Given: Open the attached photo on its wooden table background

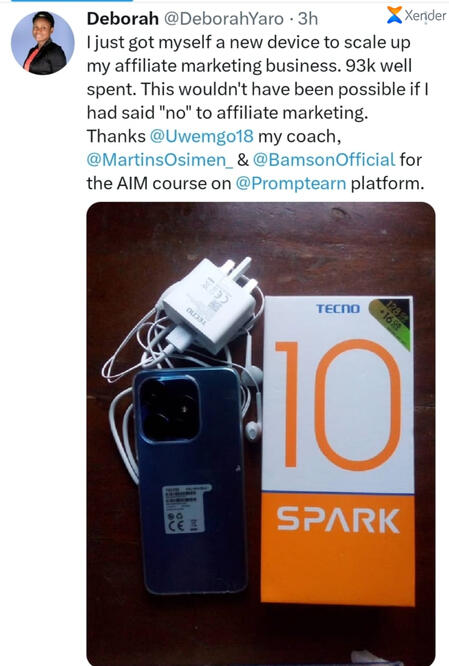Looking at the screenshot, I should click(261, 433).
